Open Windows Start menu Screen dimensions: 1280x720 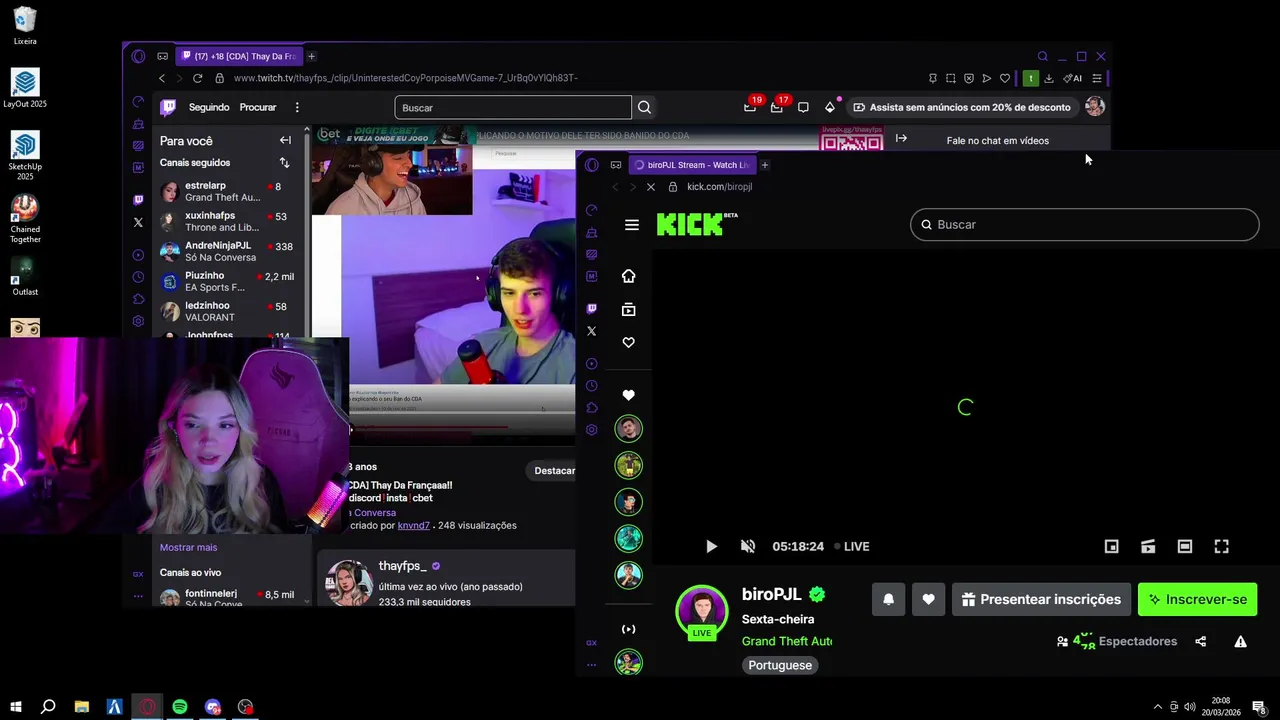coord(15,707)
